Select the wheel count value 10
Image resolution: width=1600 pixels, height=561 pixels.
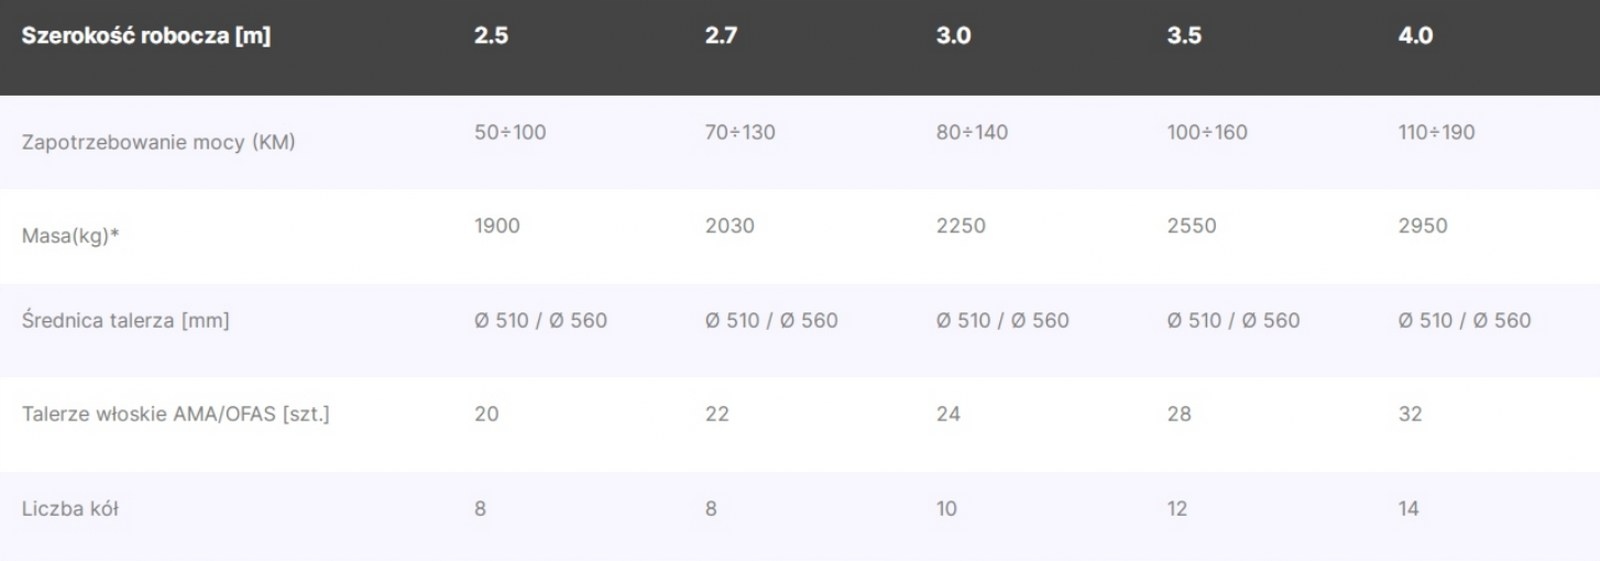pyautogui.click(x=946, y=508)
